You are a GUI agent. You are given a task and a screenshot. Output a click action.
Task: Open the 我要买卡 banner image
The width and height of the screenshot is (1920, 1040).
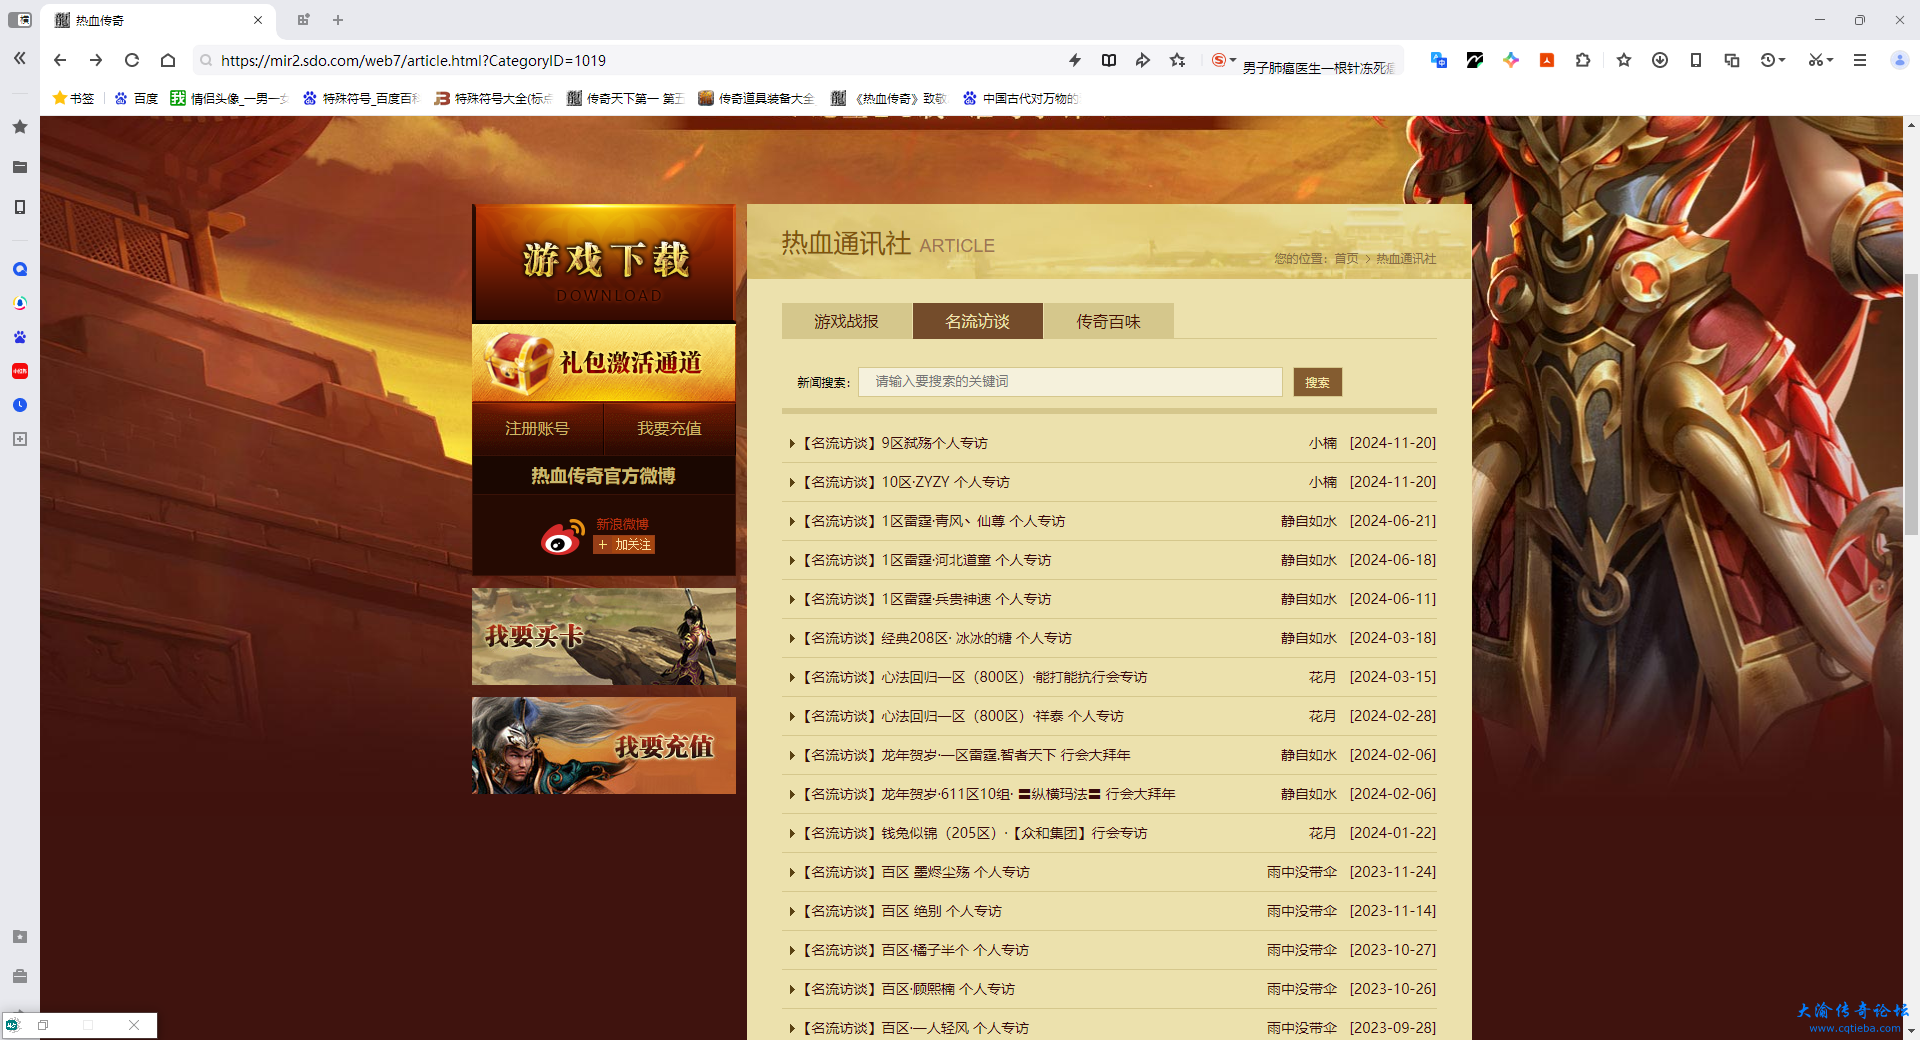point(604,636)
